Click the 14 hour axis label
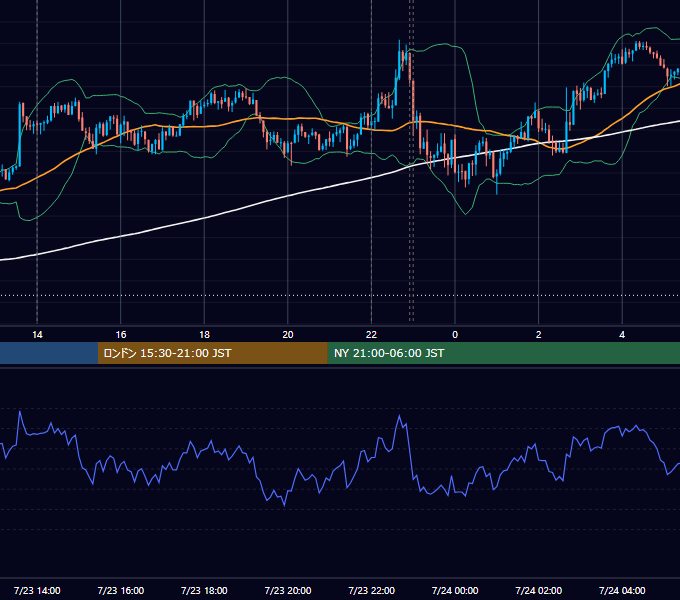The image size is (680, 600). point(37,334)
